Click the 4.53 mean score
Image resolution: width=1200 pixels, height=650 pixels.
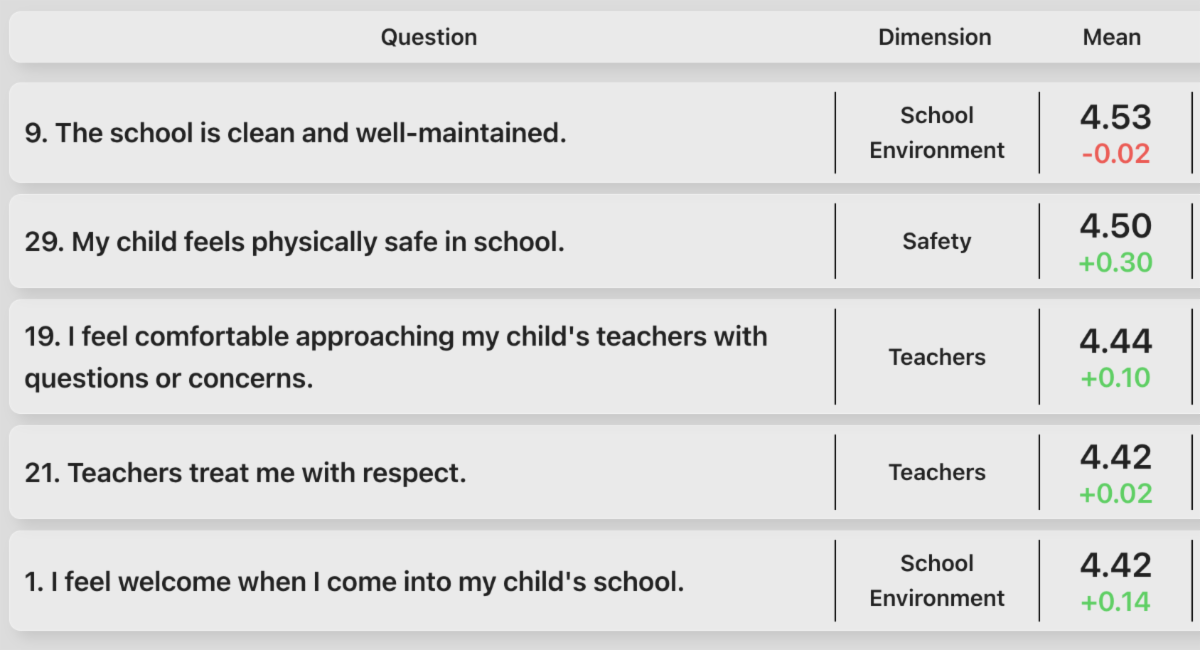1115,118
